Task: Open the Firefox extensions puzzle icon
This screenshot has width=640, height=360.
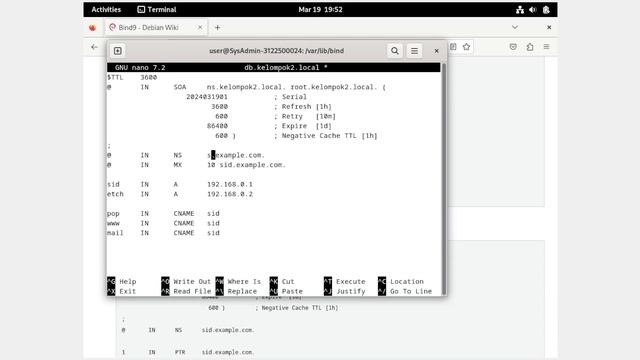Action: [530, 47]
